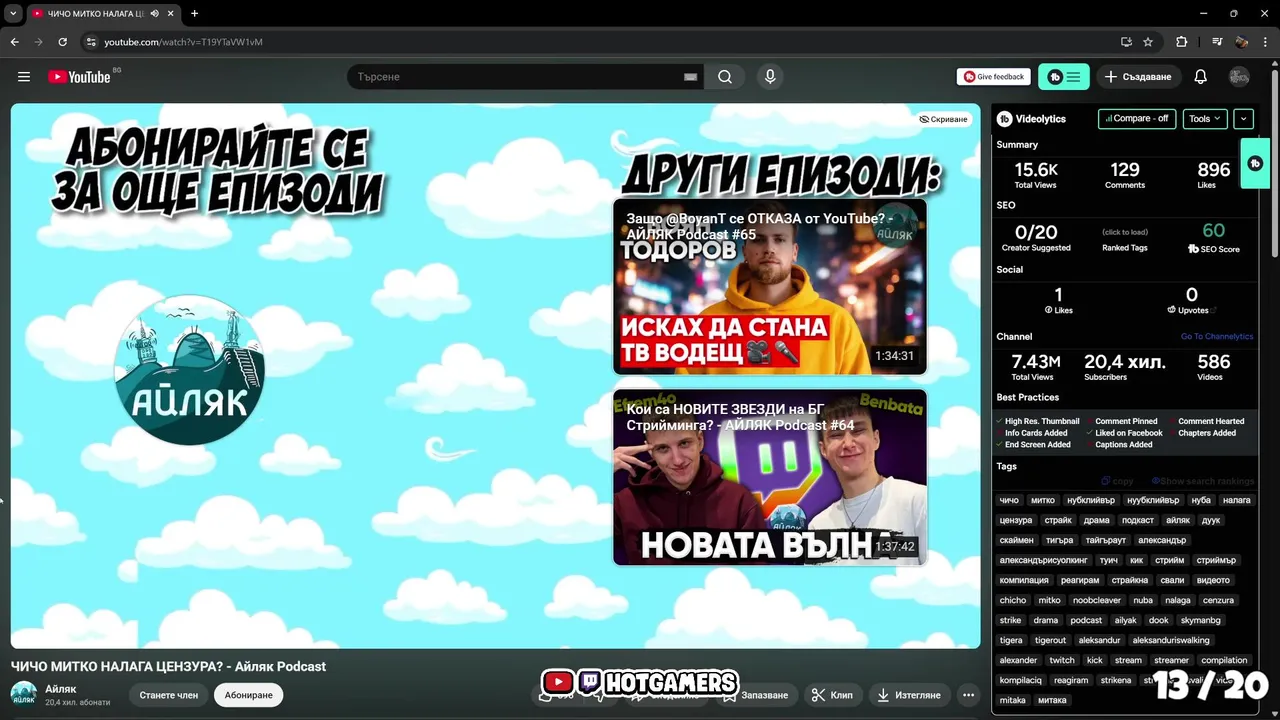1280x720 pixels.
Task: Open the account avatar menu
Action: 1239,77
